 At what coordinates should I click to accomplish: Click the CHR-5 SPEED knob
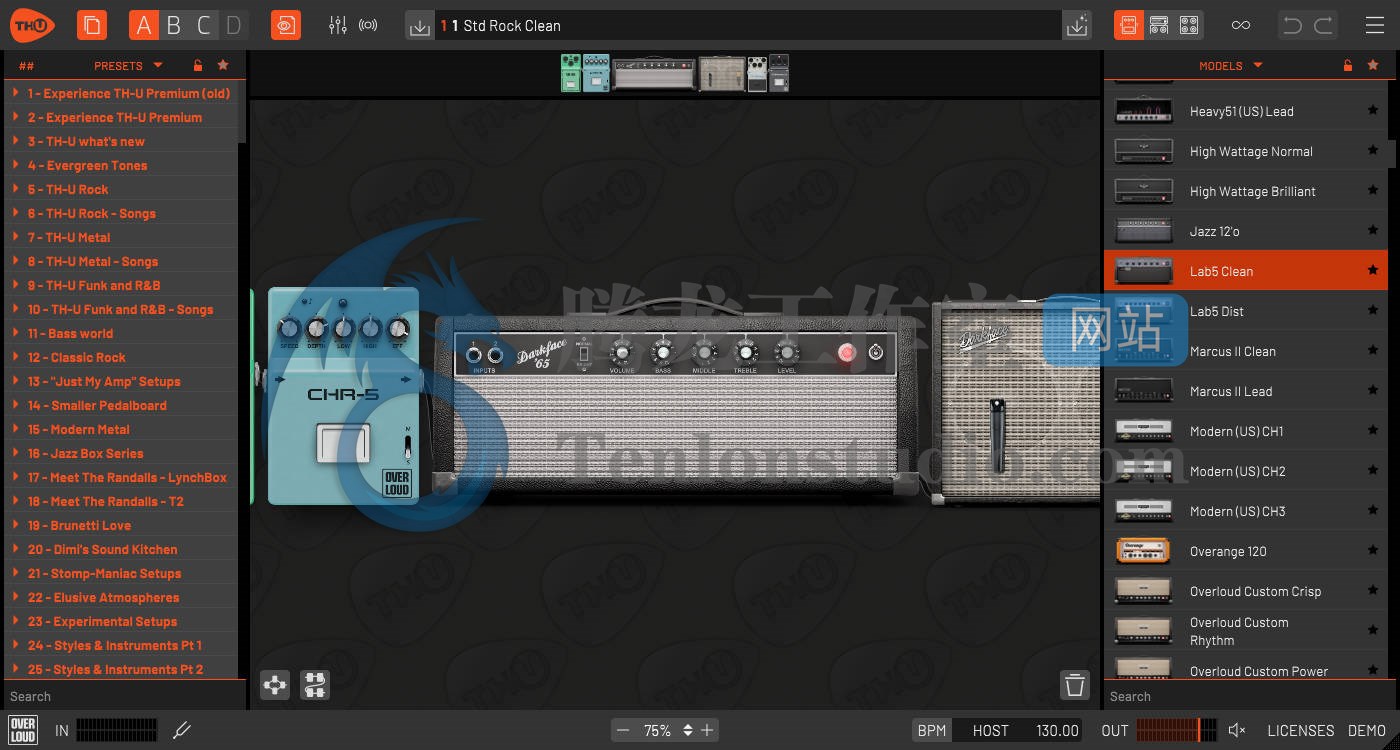(x=289, y=328)
